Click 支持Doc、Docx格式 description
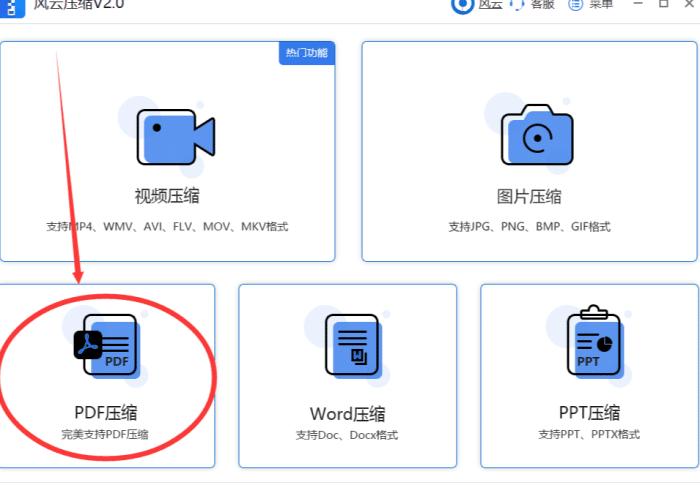This screenshot has height=485, width=700. pos(347,435)
